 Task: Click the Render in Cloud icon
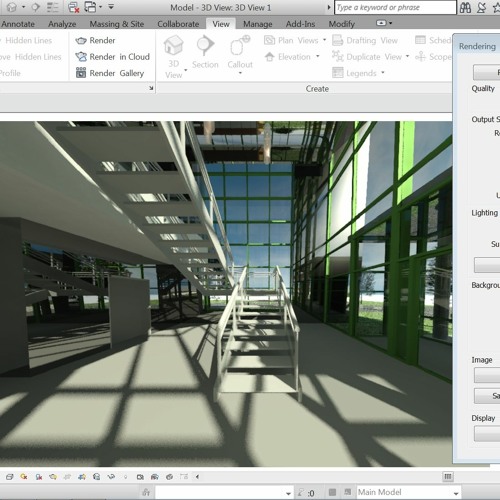pos(81,57)
